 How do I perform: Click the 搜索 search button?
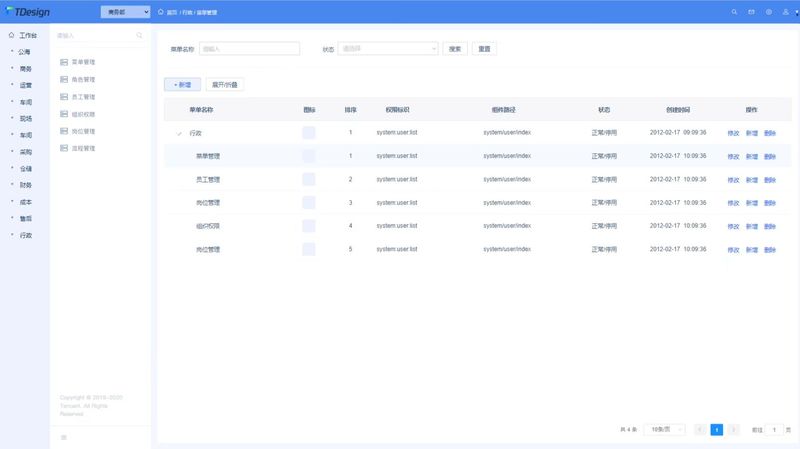(x=455, y=49)
